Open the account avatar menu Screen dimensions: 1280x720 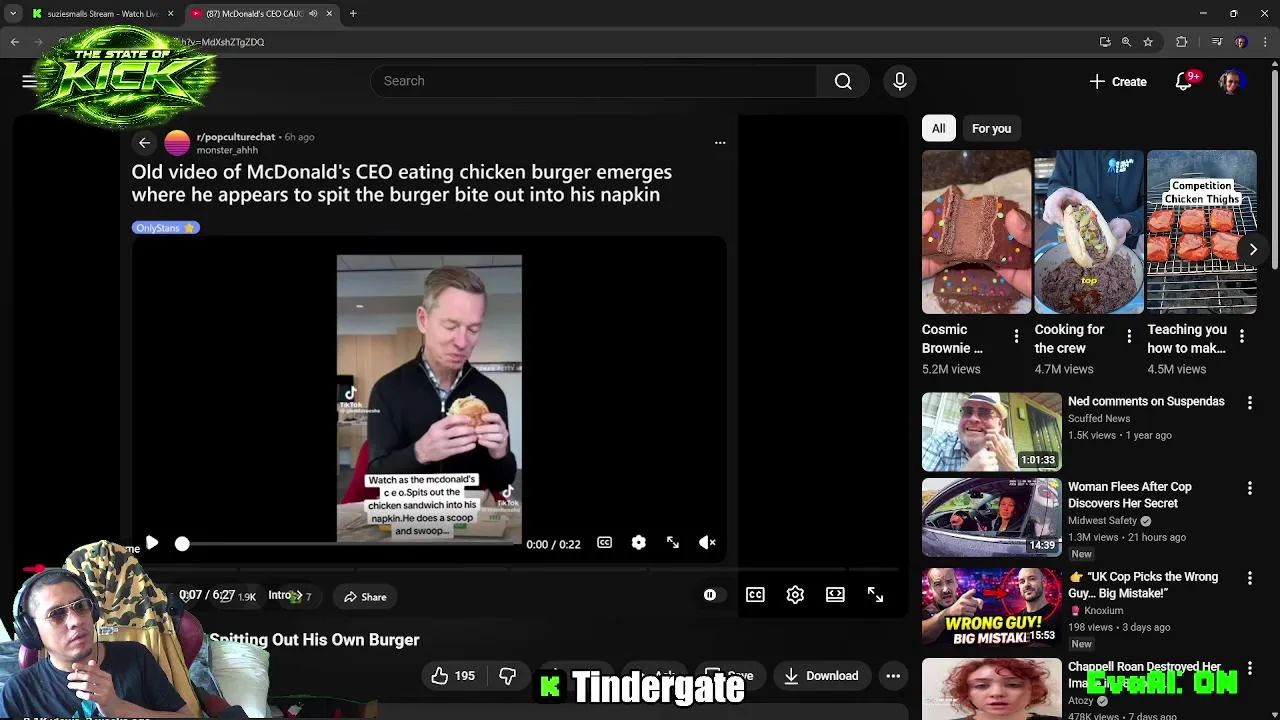[1231, 82]
